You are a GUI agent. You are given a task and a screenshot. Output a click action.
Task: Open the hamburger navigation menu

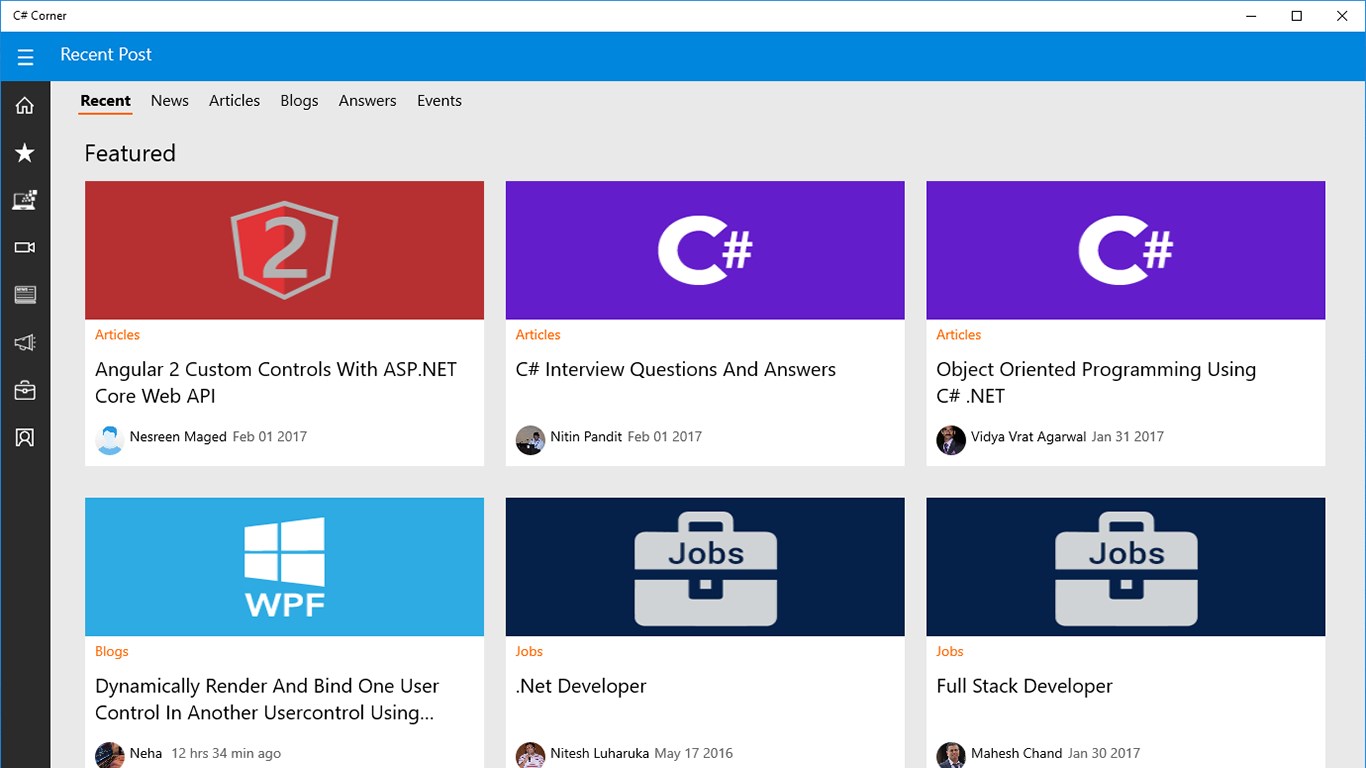25,57
